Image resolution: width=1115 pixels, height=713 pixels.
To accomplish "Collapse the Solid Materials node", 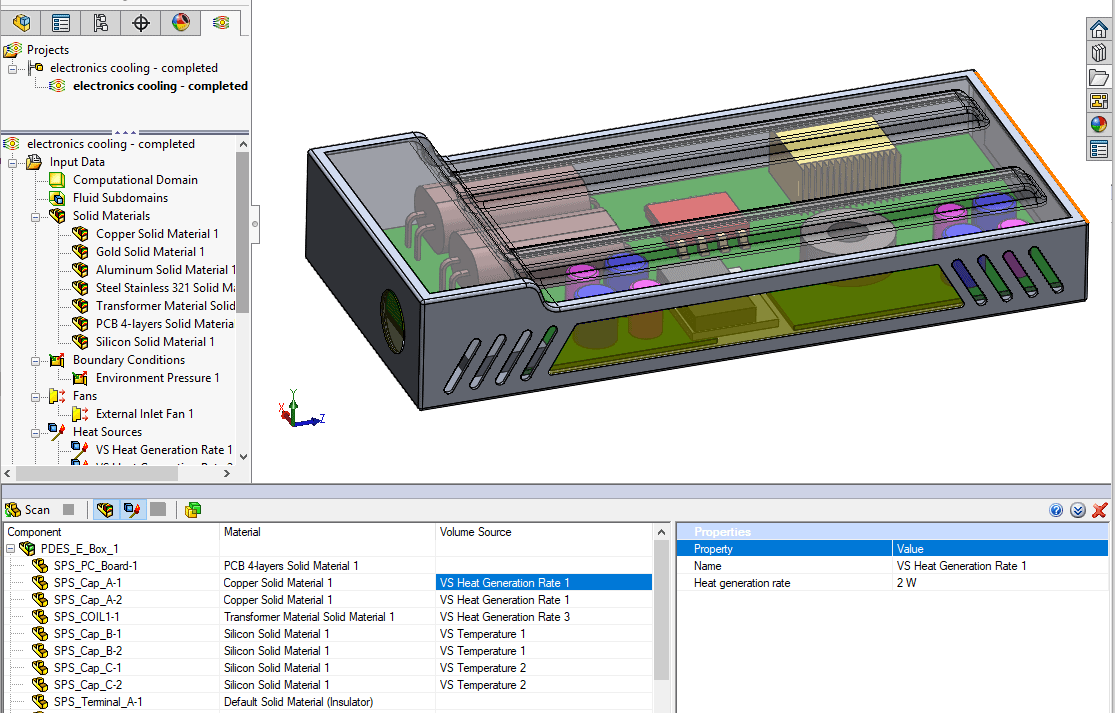I will click(x=35, y=217).
